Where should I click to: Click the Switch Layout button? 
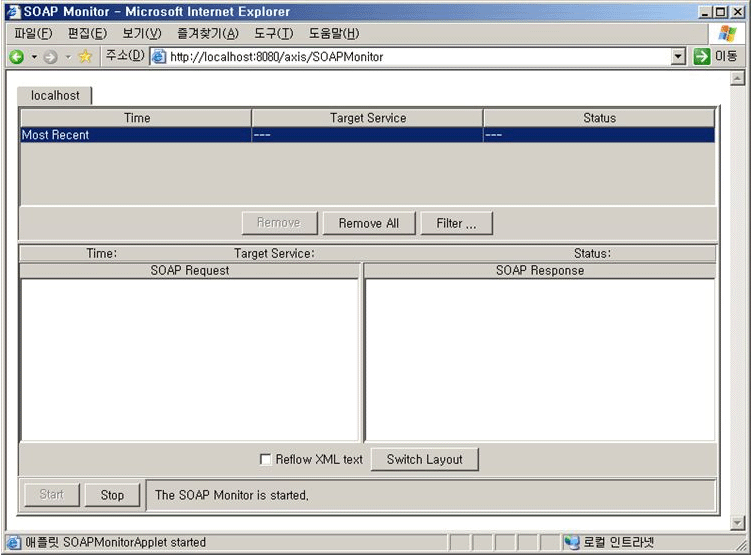click(424, 459)
